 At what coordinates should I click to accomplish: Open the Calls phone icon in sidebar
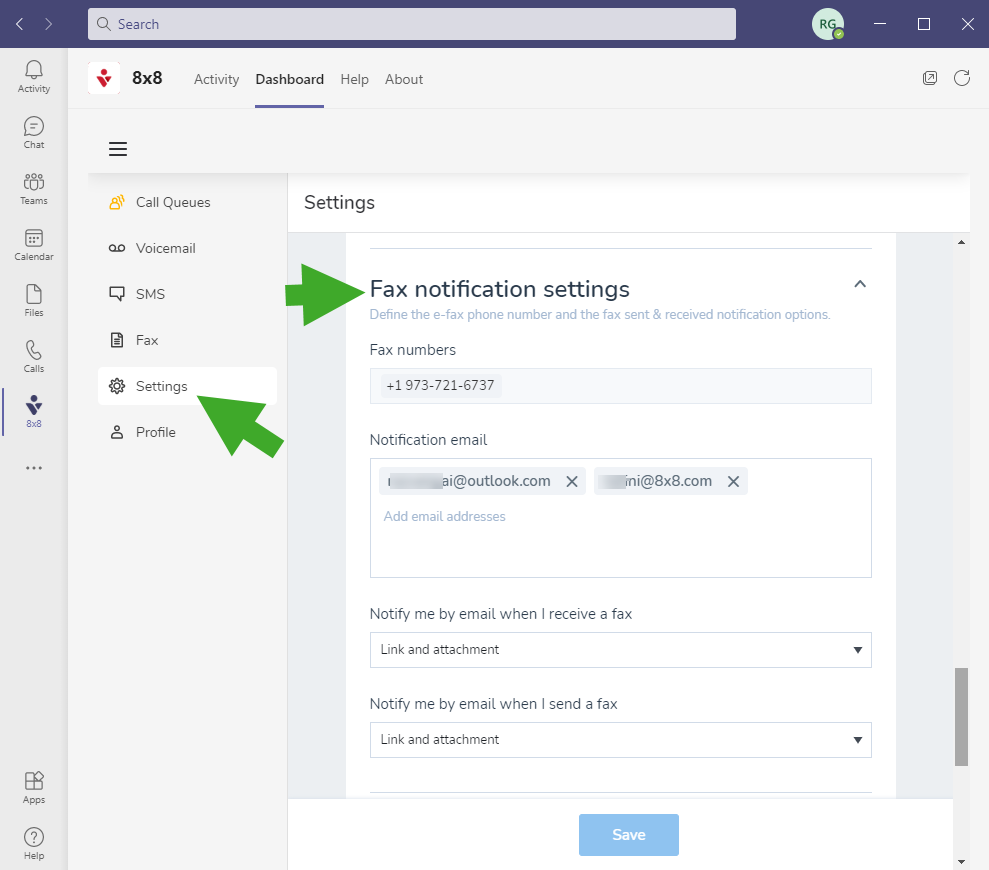point(34,356)
